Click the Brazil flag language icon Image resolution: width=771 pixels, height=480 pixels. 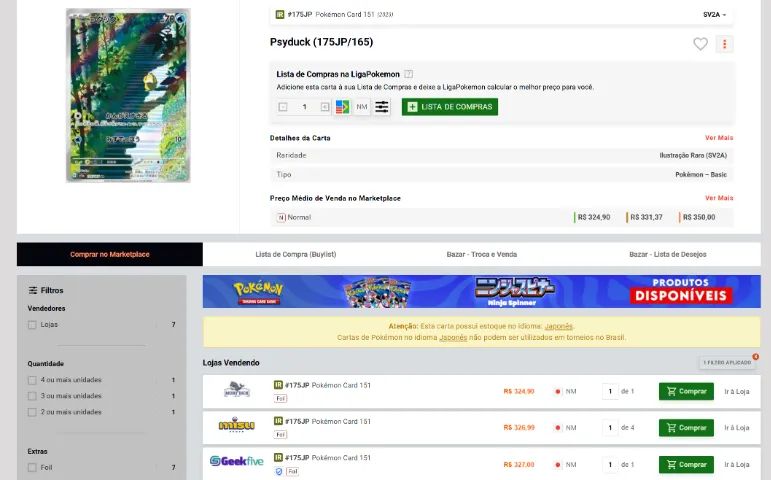[x=342, y=107]
